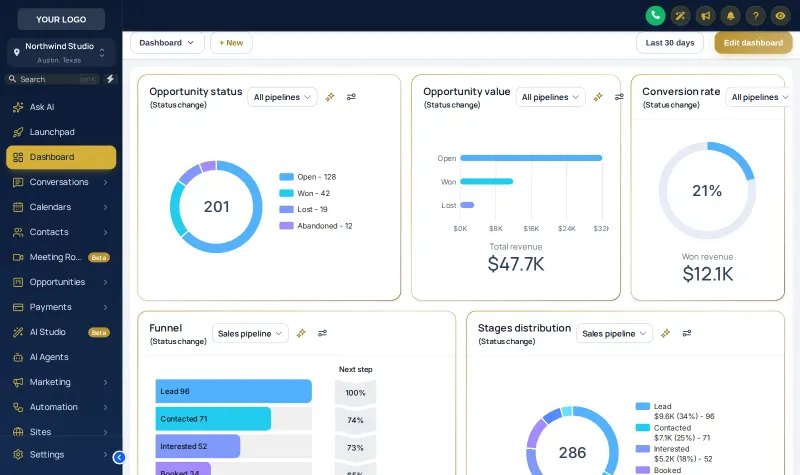The width and height of the screenshot is (800, 475).
Task: Click the AI sparkle icon on Opportunity status card
Action: (330, 96)
